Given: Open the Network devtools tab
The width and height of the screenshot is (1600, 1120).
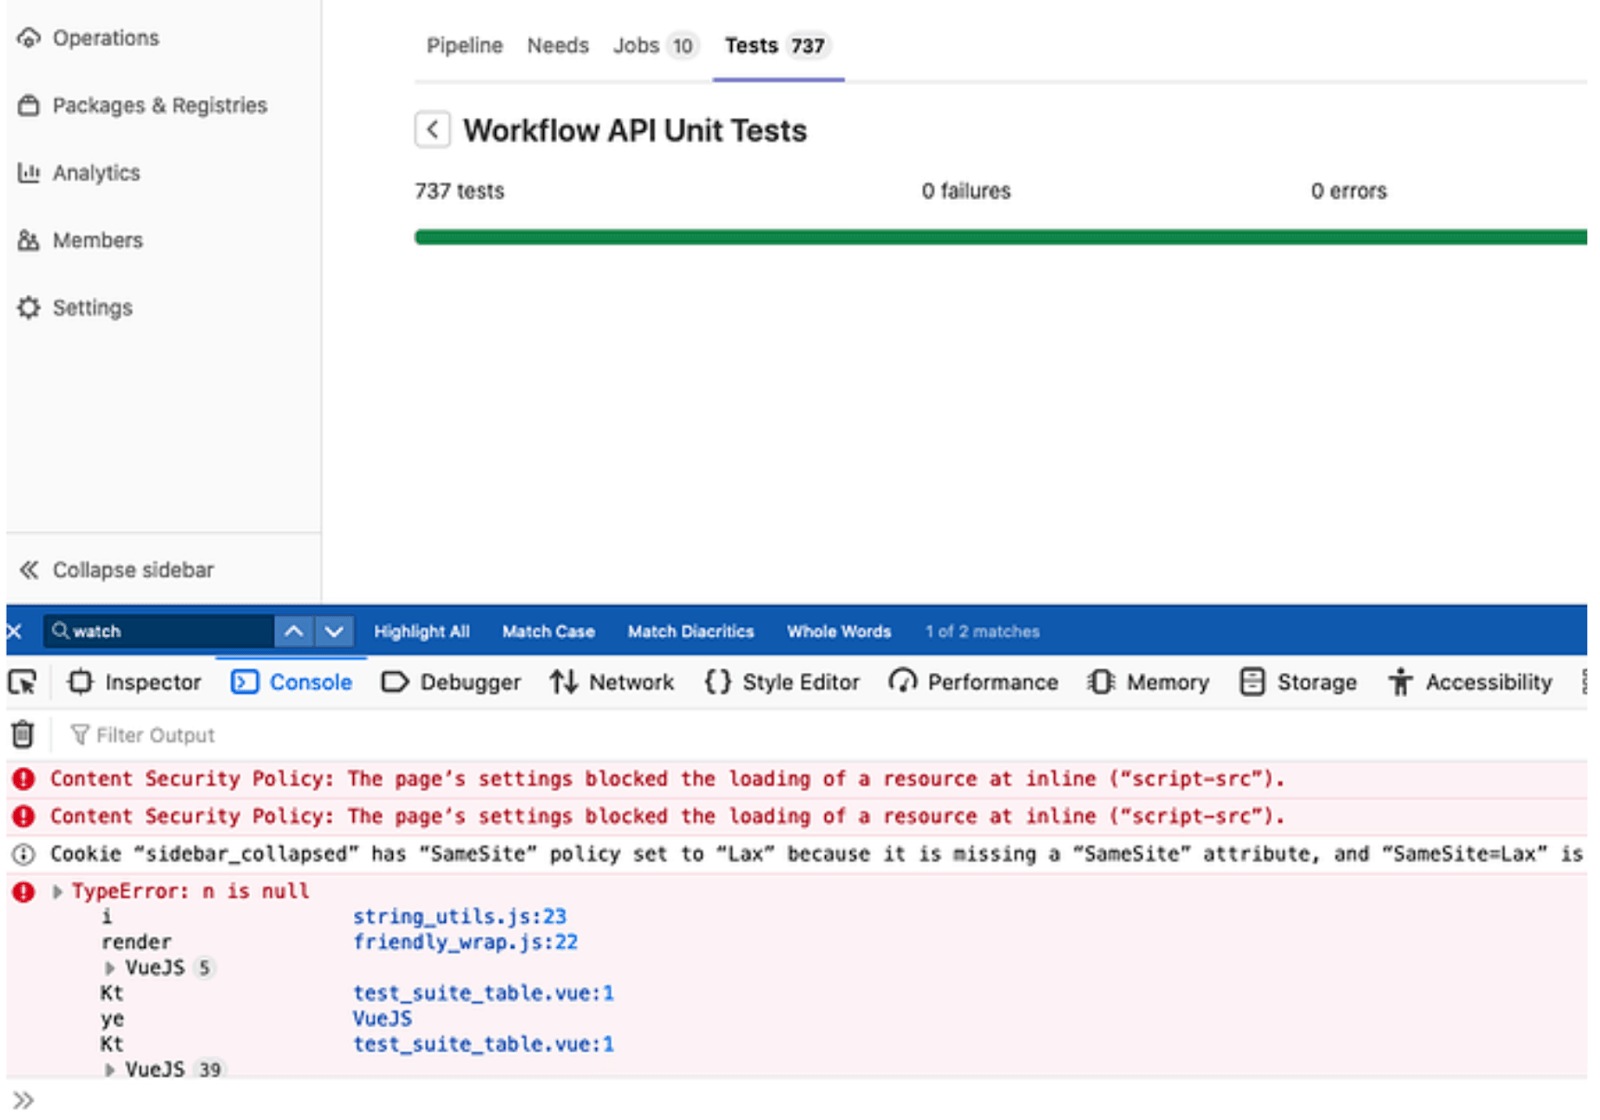Looking at the screenshot, I should pos(612,682).
